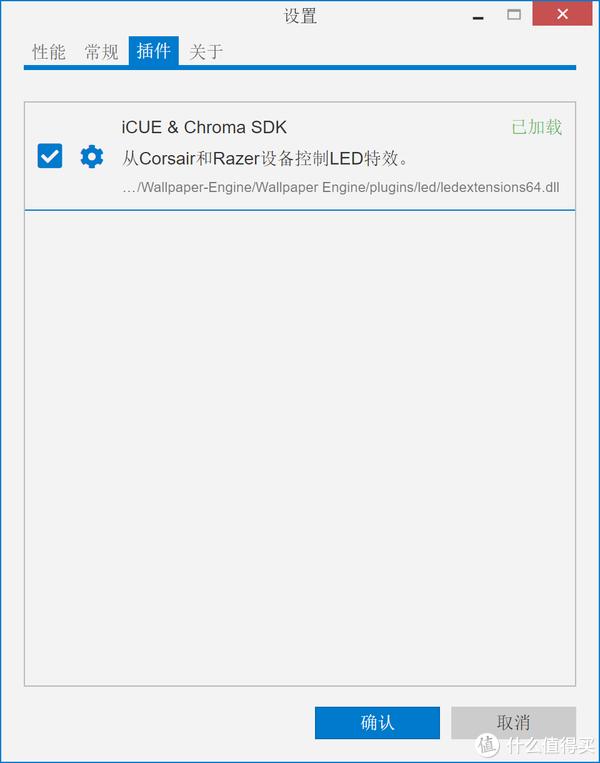Viewport: 600px width, 763px height.
Task: Click the Corsair和Razer LED description line
Action: (x=266, y=158)
